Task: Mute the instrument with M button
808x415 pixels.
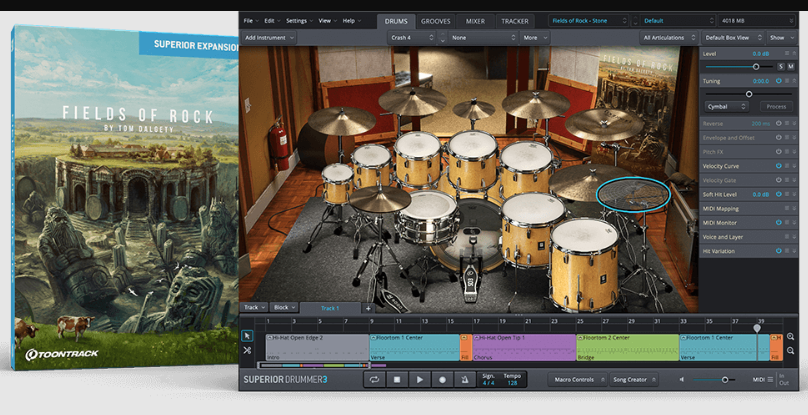Action: (x=791, y=66)
